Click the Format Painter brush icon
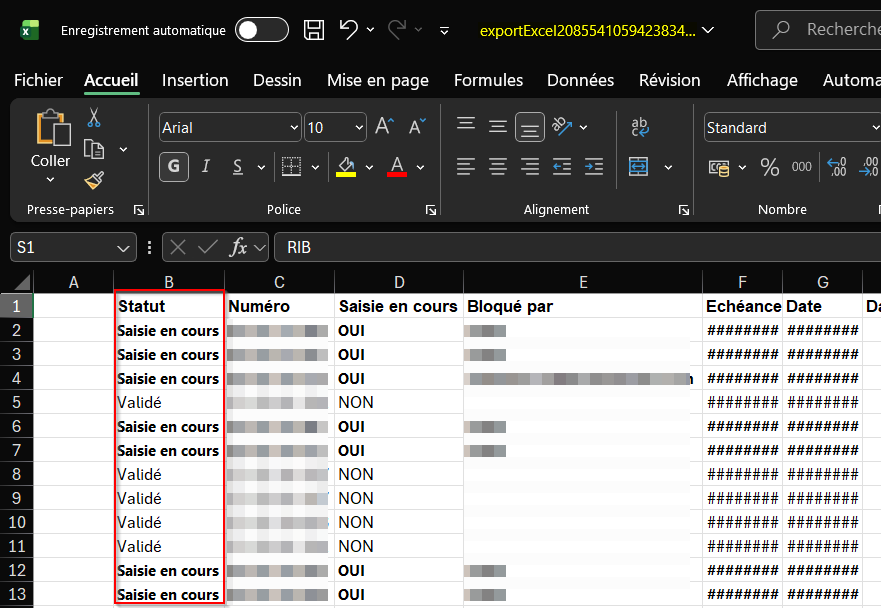The height and width of the screenshot is (608, 881). point(94,180)
